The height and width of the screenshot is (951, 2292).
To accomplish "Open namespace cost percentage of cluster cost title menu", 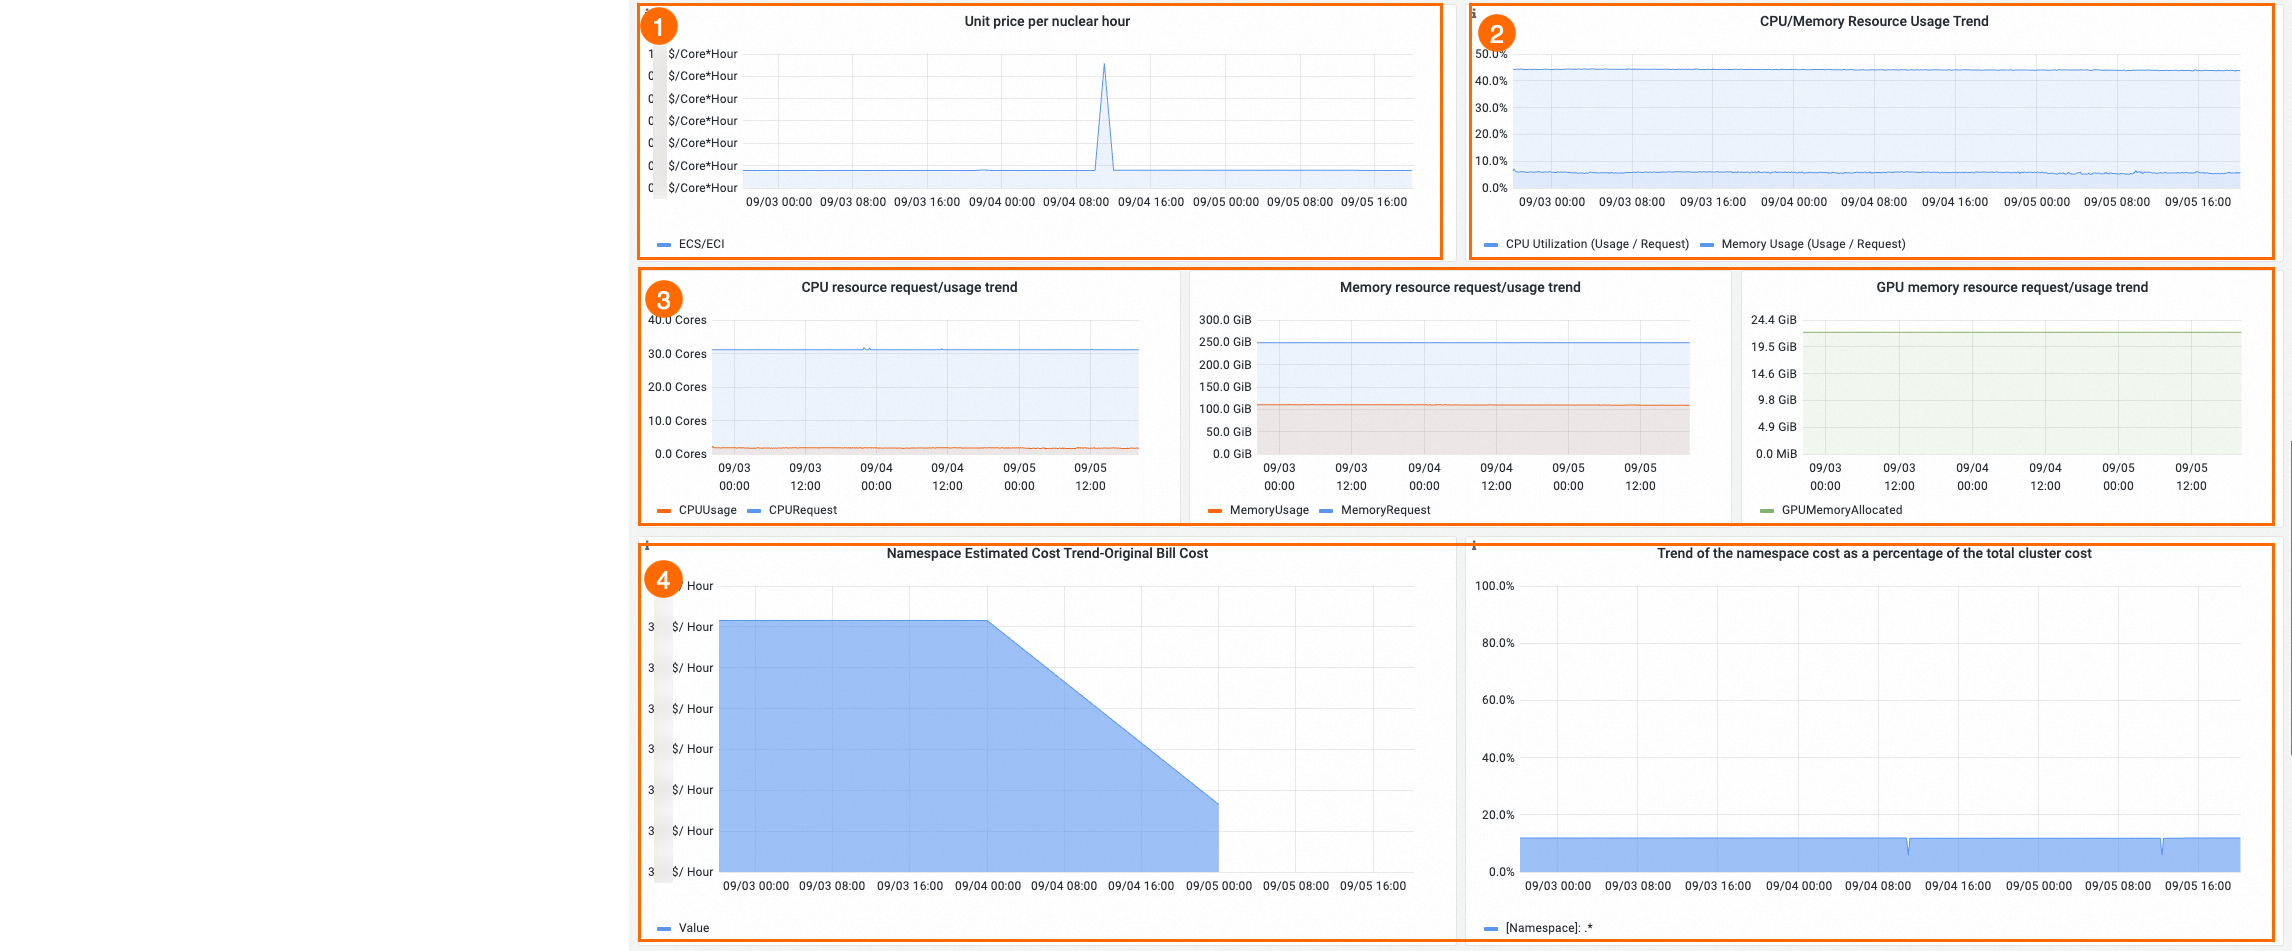I will 1874,553.
